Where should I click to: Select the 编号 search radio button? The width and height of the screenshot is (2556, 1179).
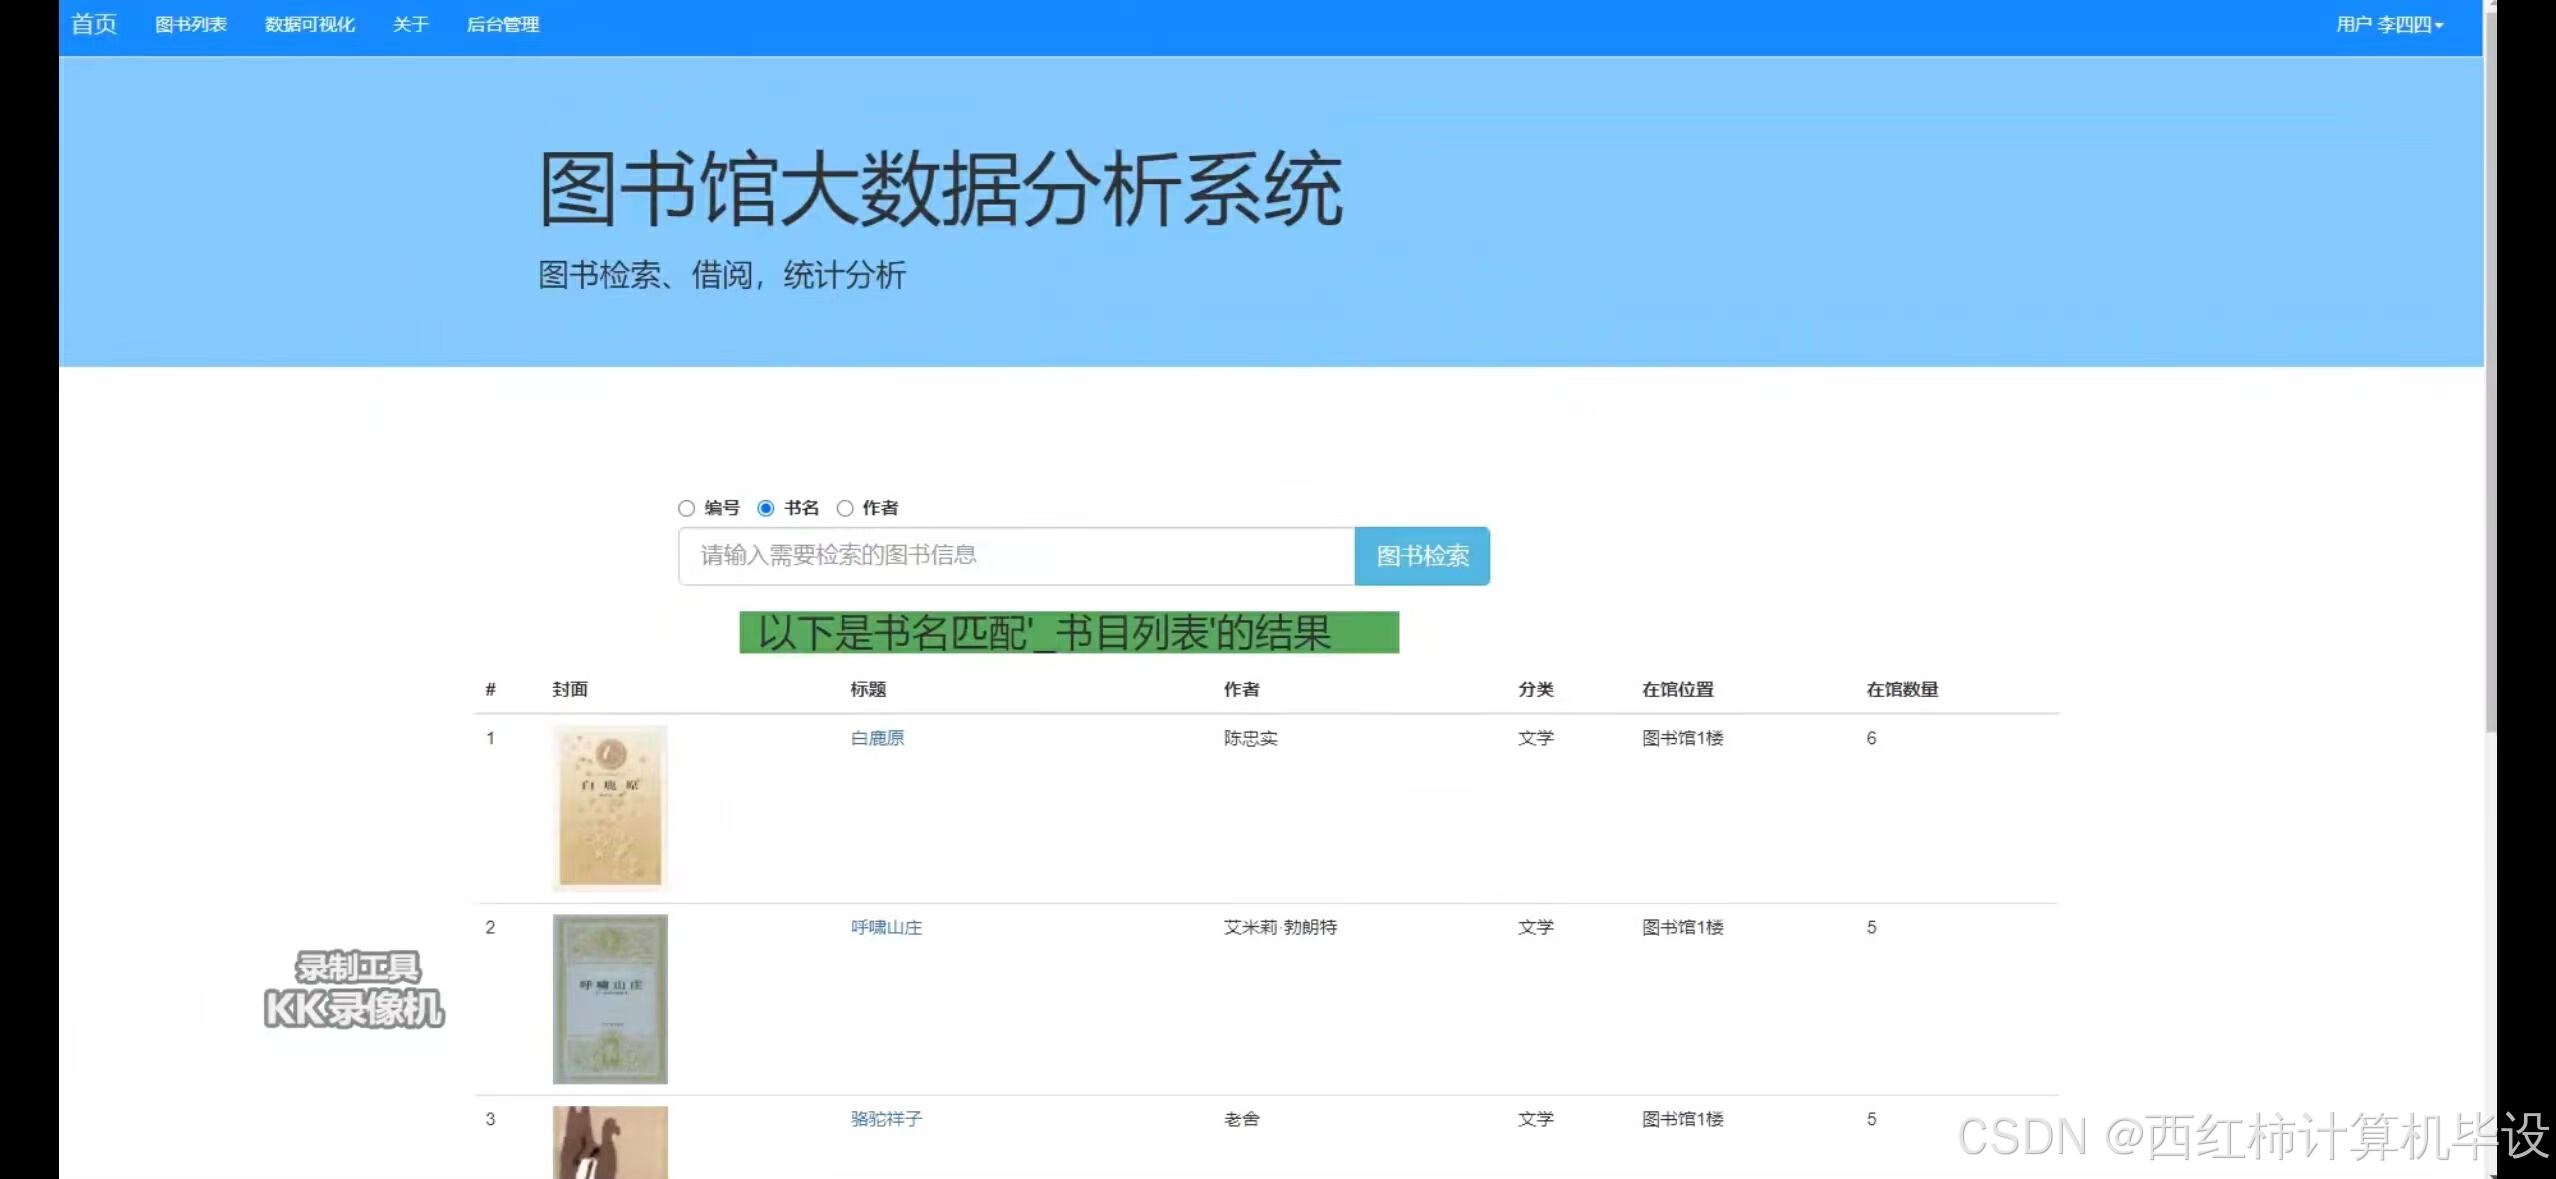tap(687, 508)
